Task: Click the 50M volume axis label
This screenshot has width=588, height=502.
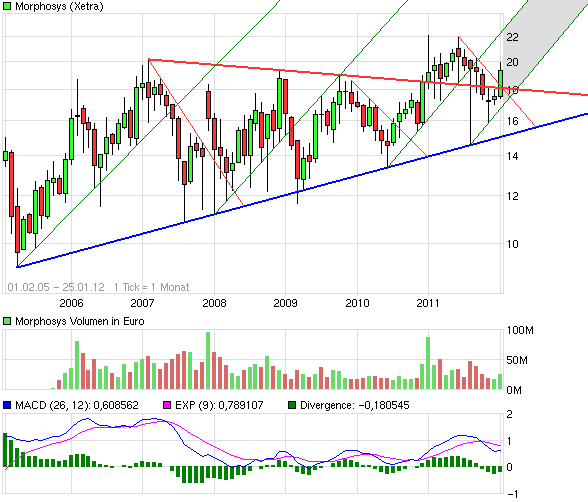Action: (517, 360)
